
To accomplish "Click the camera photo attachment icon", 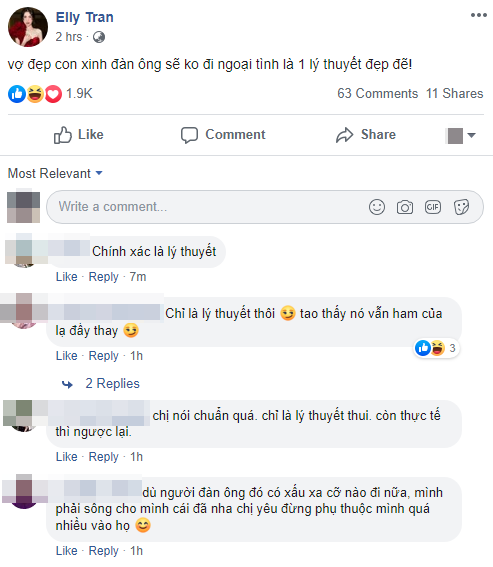I will [404, 207].
